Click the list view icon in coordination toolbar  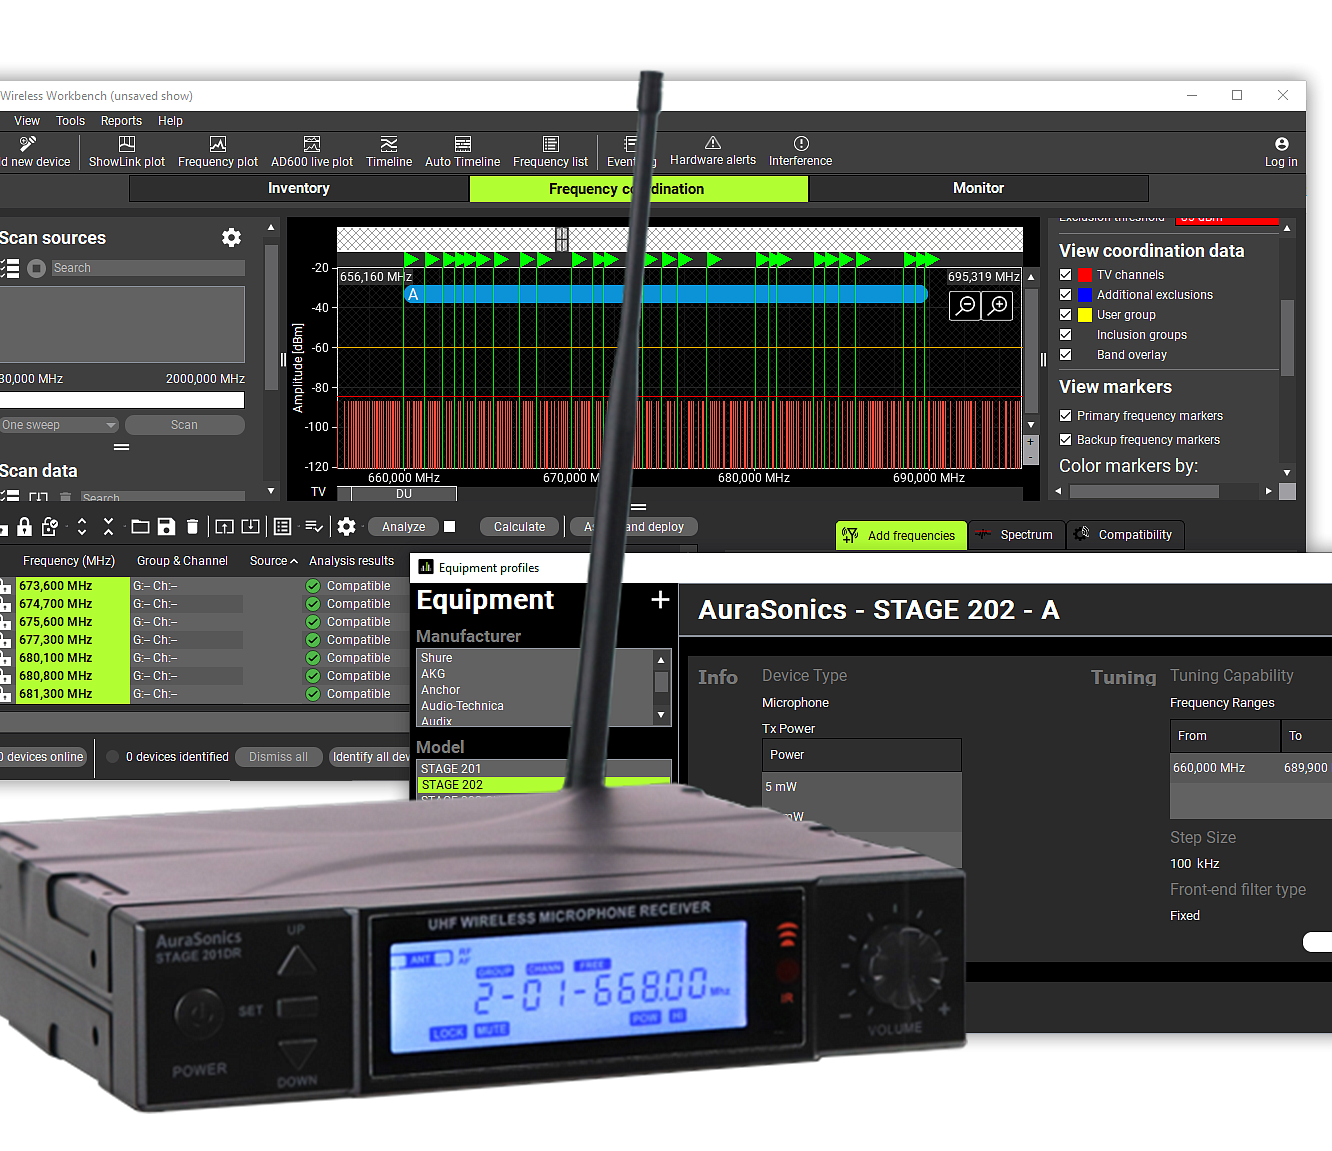283,526
